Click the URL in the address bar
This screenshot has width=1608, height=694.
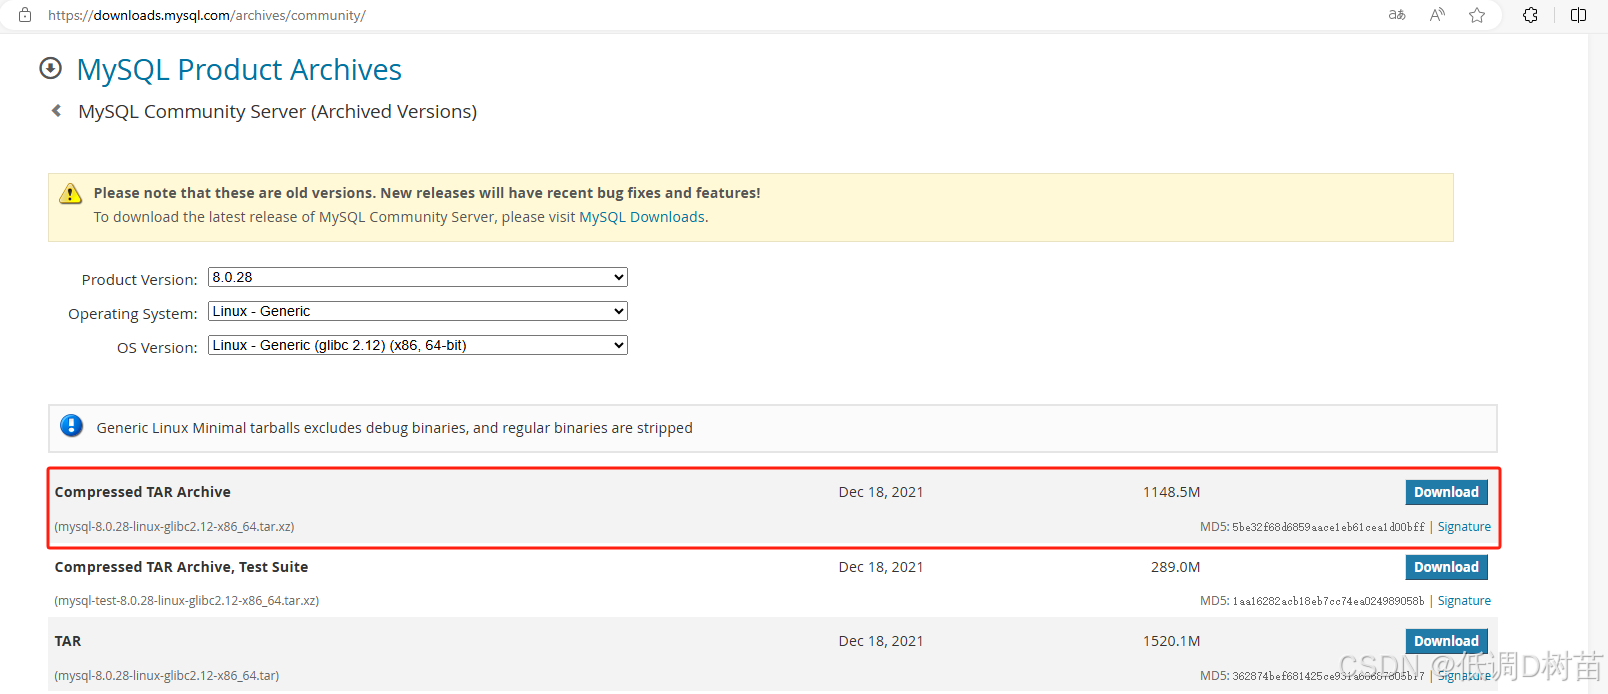pos(207,15)
